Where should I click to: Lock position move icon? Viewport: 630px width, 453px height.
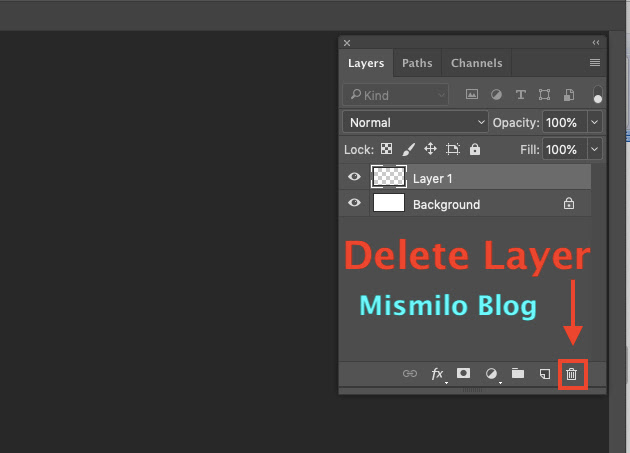[x=430, y=149]
